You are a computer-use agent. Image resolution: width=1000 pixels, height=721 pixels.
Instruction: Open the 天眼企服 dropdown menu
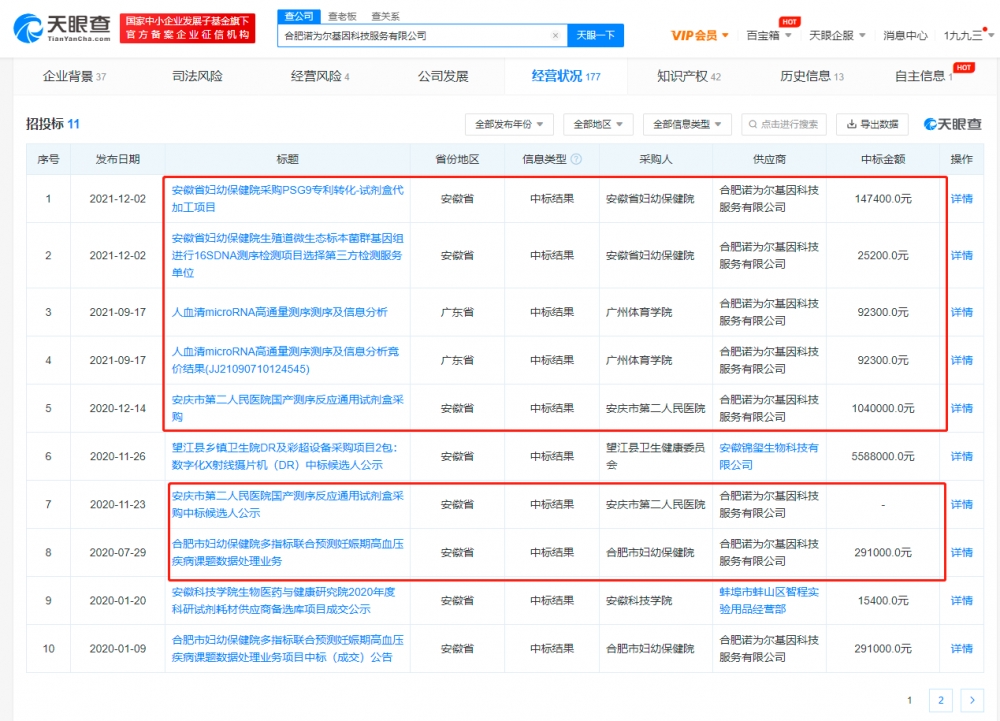(837, 36)
